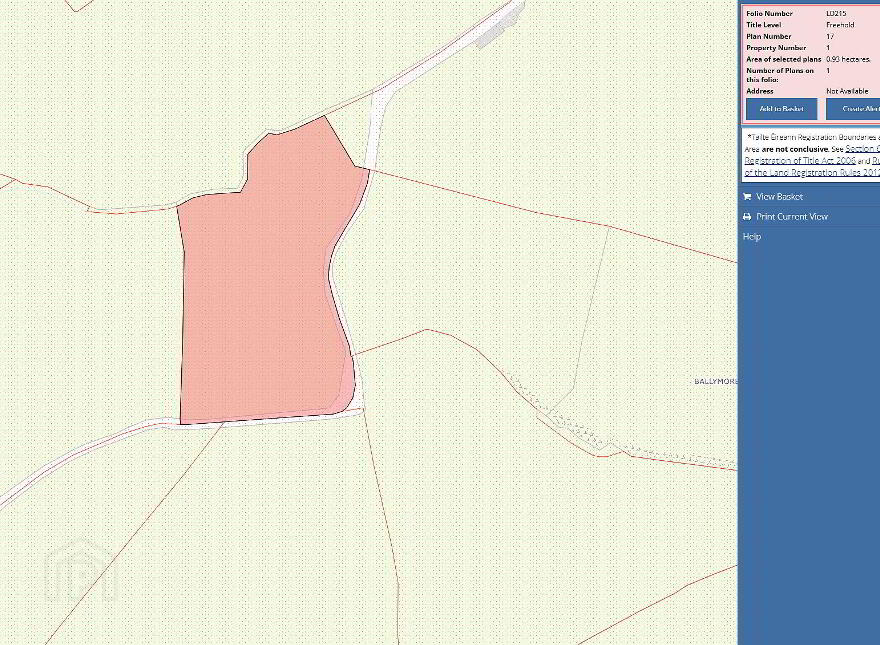The height and width of the screenshot is (645, 880).
Task: Click the Add to Basket button
Action: 781,109
